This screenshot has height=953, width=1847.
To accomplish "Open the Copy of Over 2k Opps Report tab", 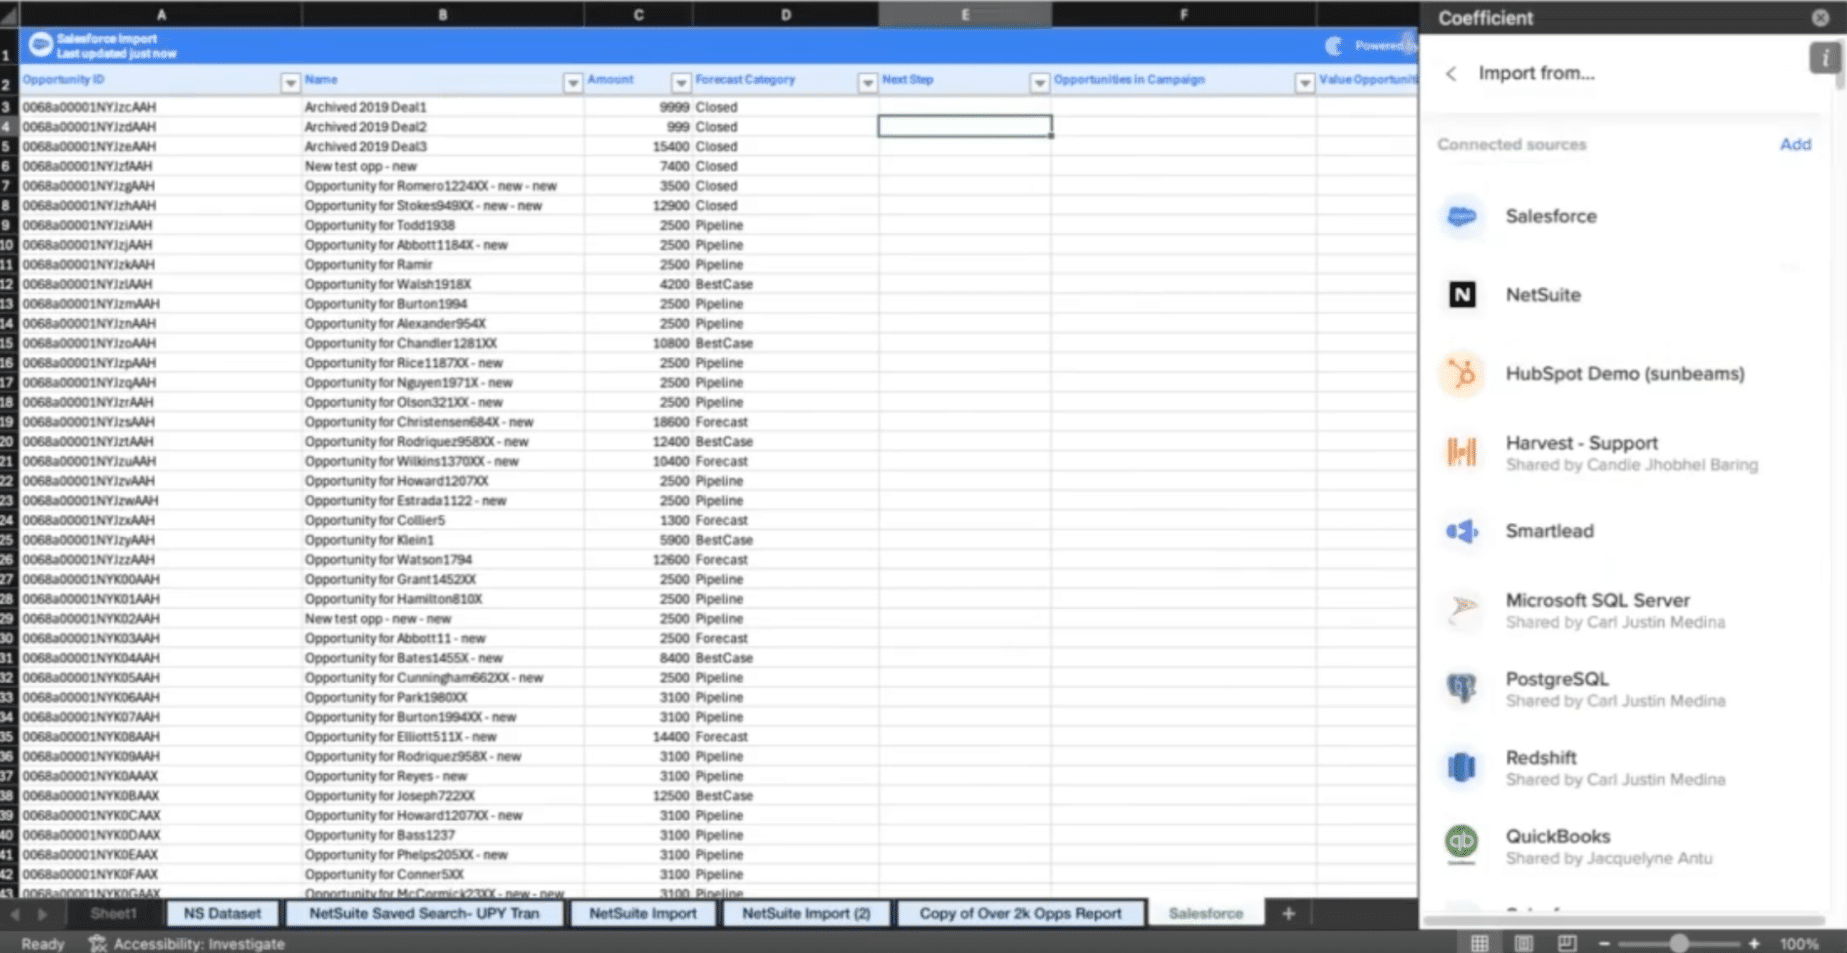I will 1020,913.
